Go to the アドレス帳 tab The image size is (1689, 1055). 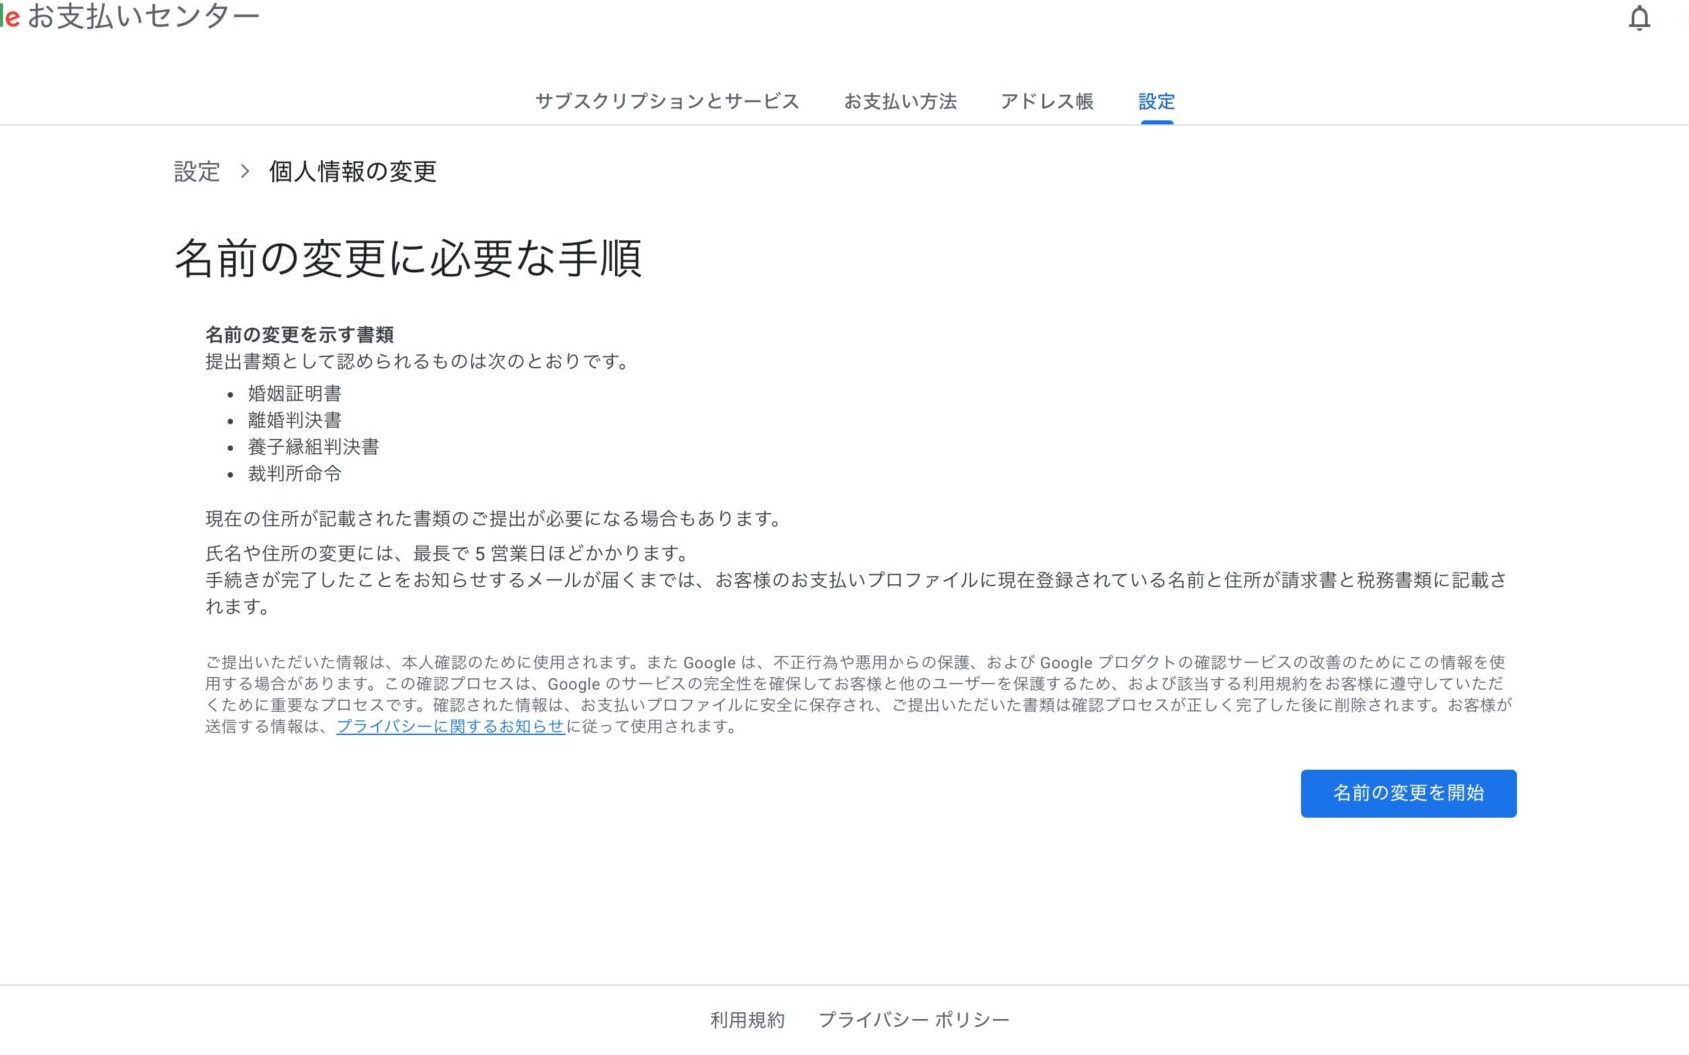point(1047,101)
